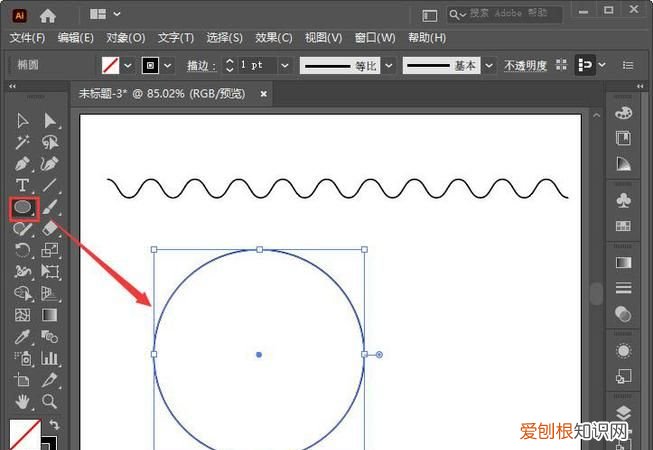Select the Magic Wand tool
The width and height of the screenshot is (653, 450).
click(x=22, y=142)
